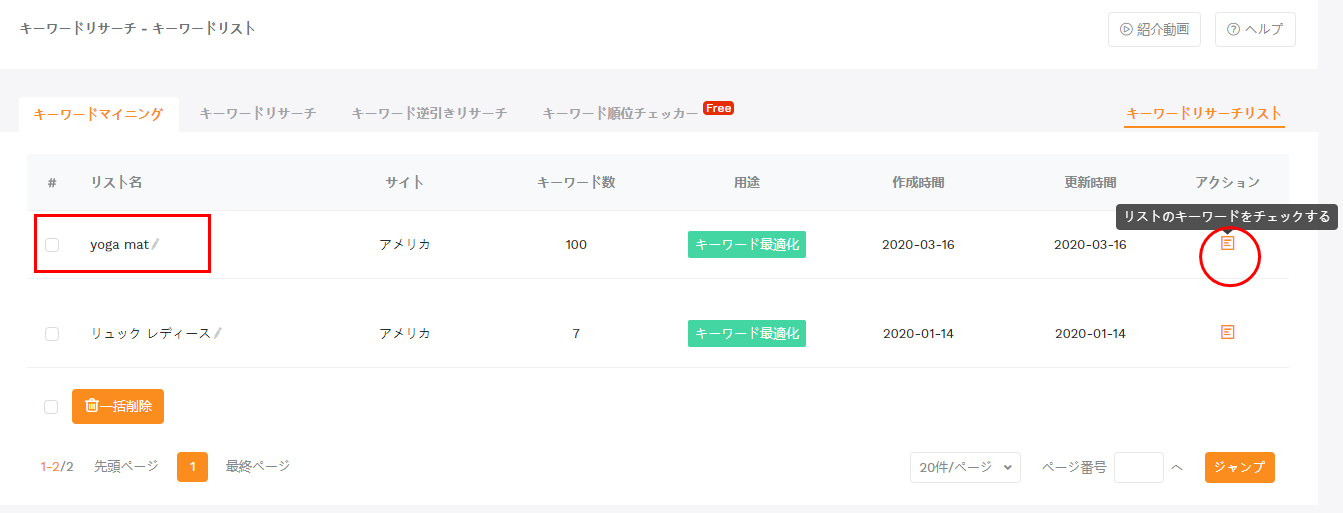
Task: Click the ジャンプ button
Action: pyautogui.click(x=1239, y=467)
